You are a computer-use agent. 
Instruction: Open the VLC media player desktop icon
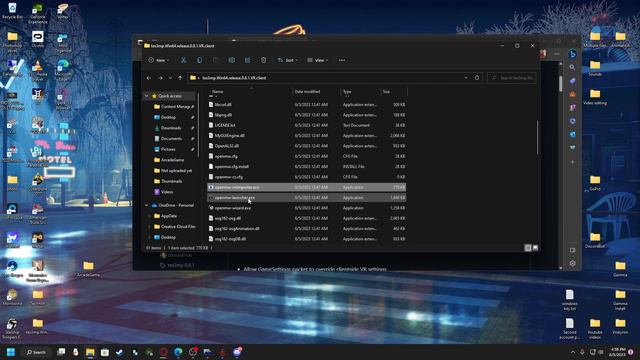38,71
